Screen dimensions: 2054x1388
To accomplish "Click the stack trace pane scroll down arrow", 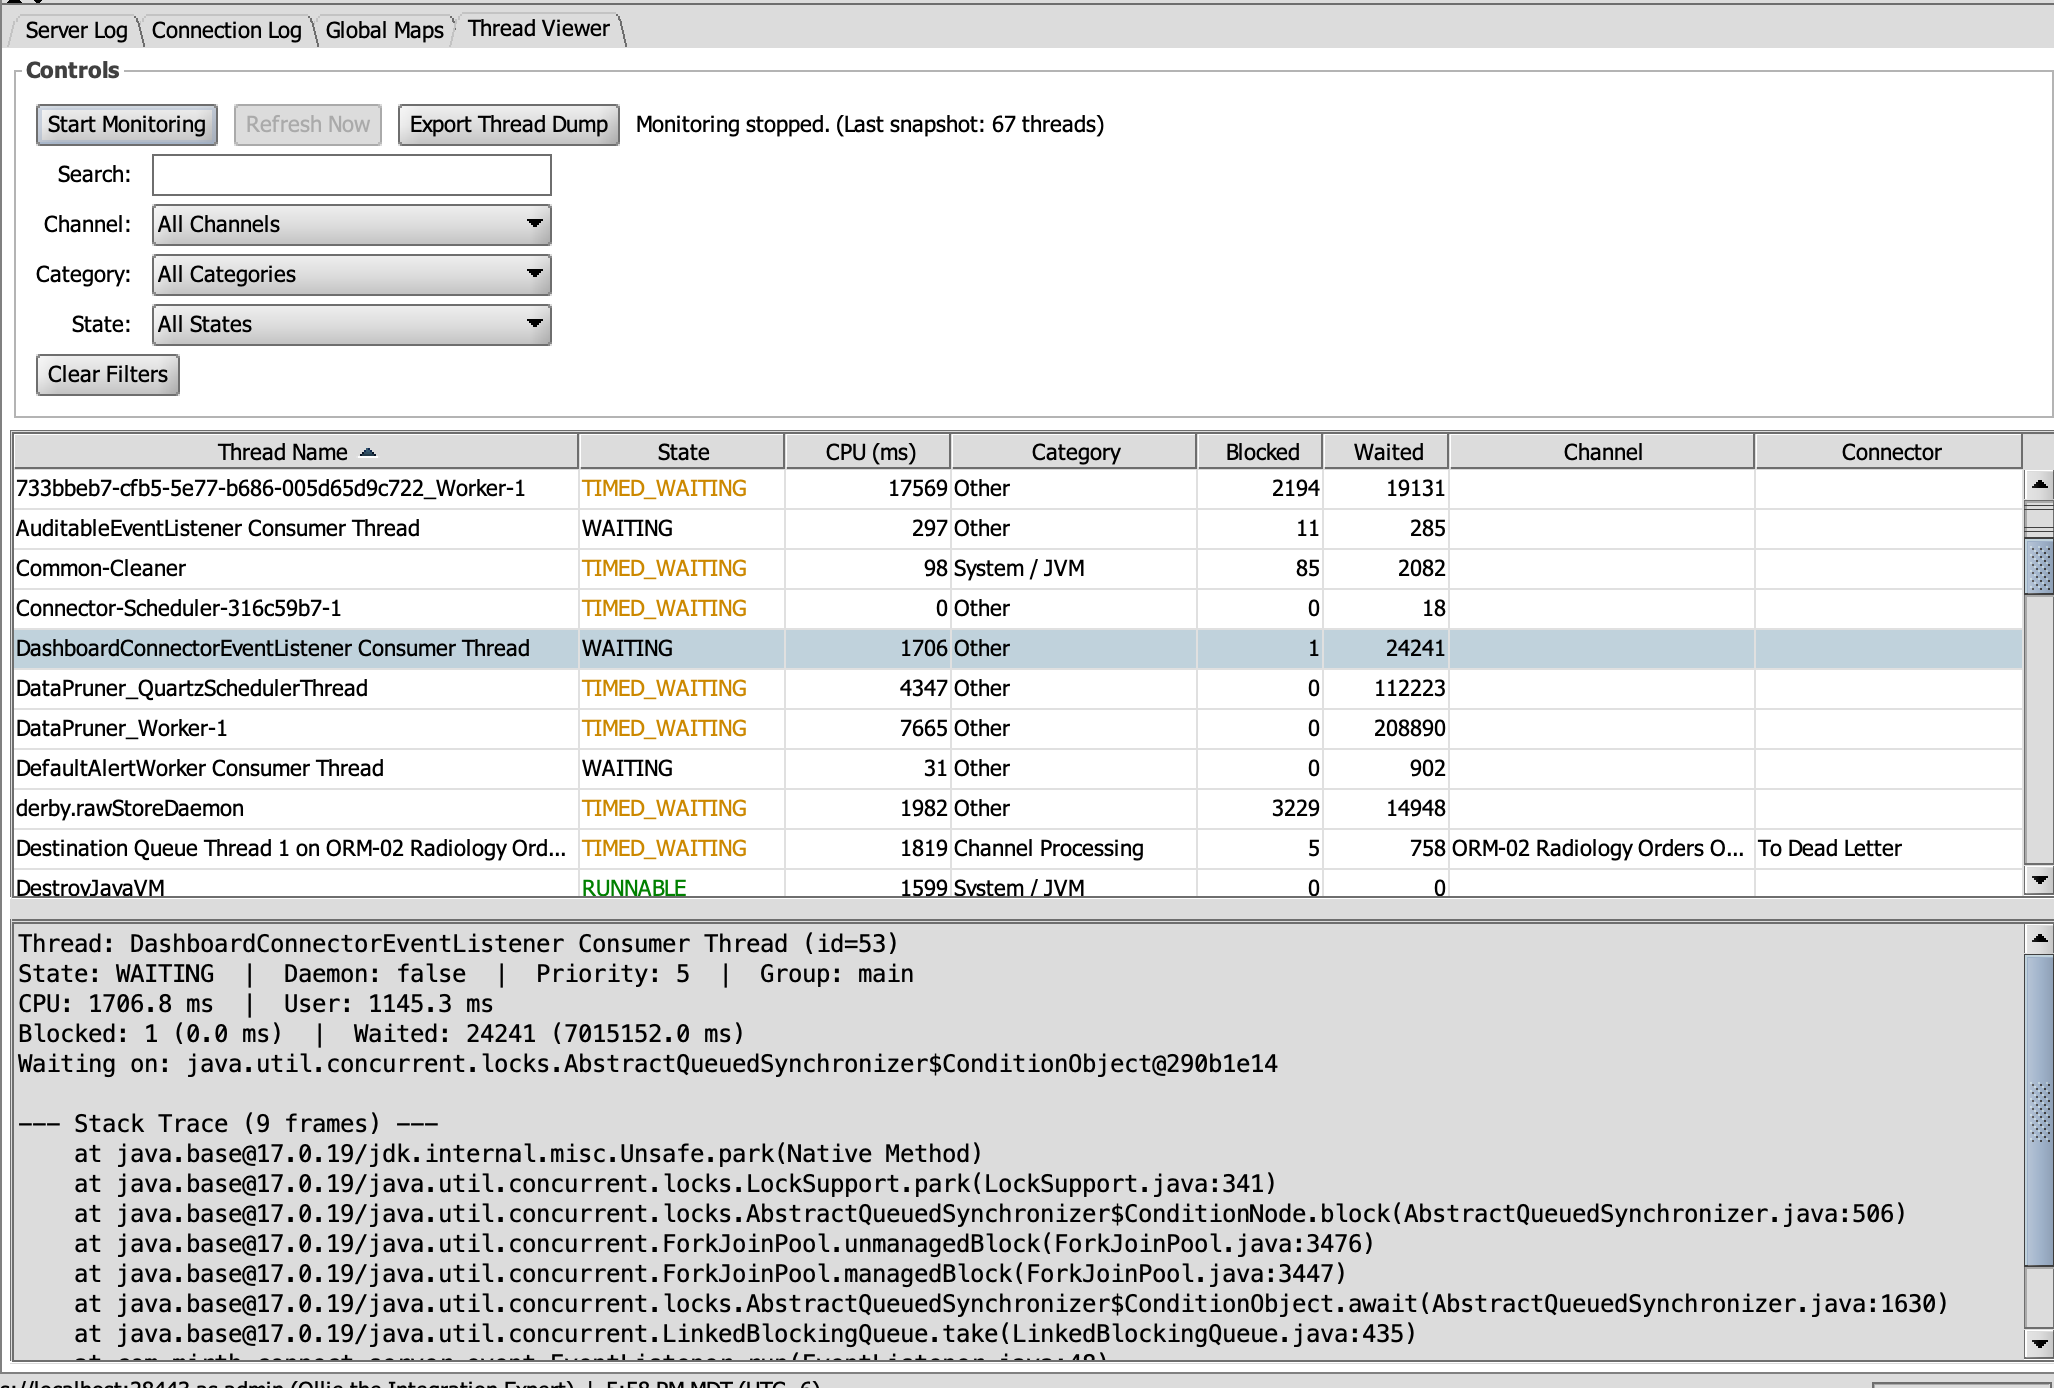I will [x=2039, y=1343].
